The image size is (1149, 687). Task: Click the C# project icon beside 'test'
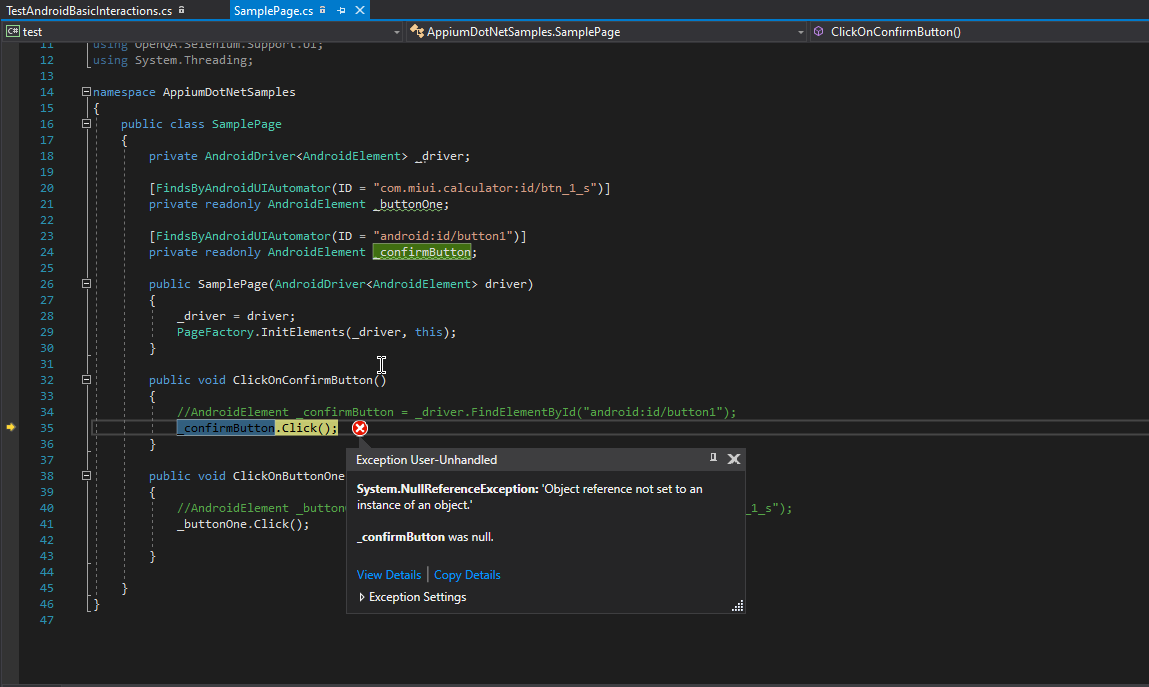pos(12,31)
